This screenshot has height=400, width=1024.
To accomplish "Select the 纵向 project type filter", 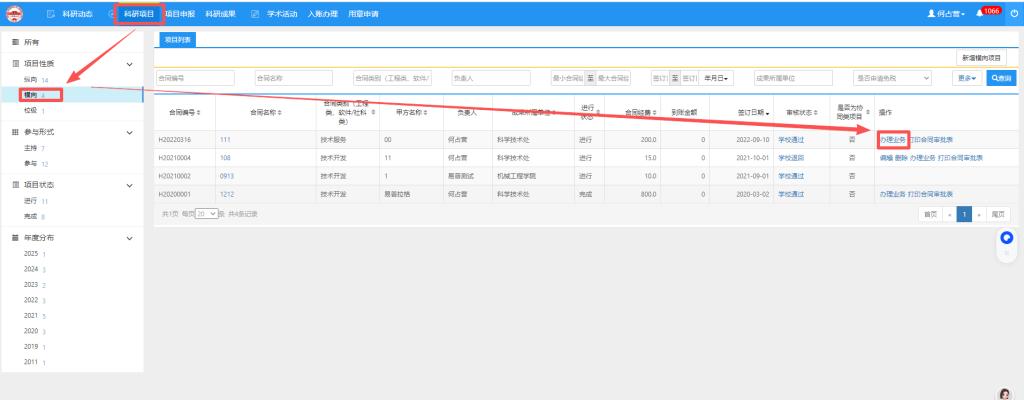I will tap(30, 79).
